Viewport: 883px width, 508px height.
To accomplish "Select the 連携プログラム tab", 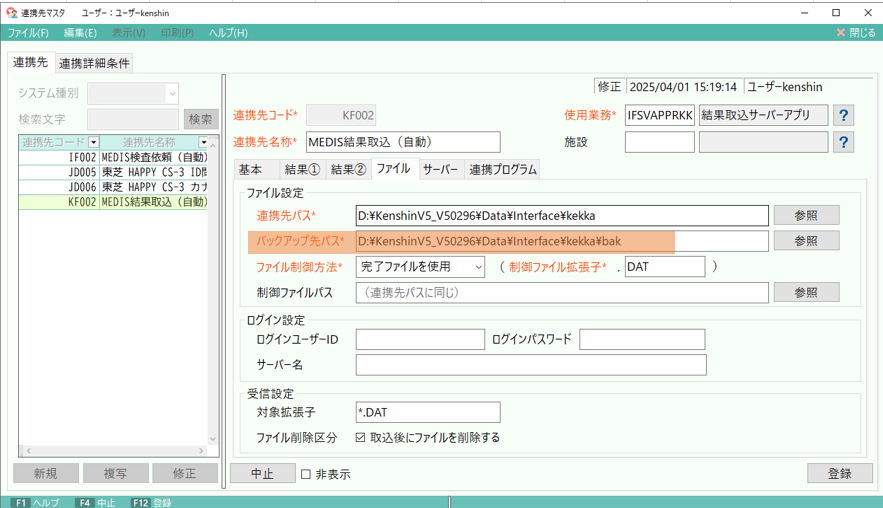I will [503, 169].
